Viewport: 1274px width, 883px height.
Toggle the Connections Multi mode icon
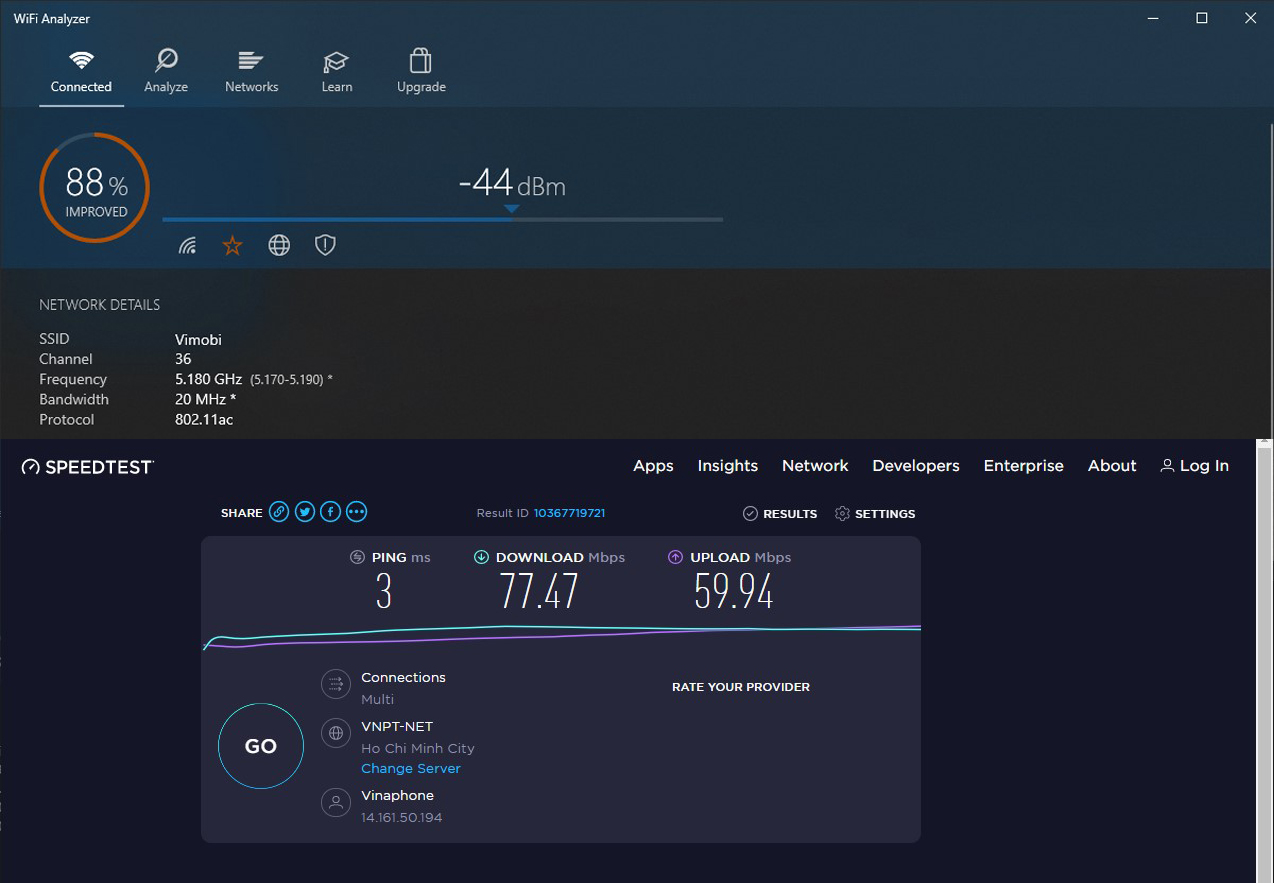335,685
